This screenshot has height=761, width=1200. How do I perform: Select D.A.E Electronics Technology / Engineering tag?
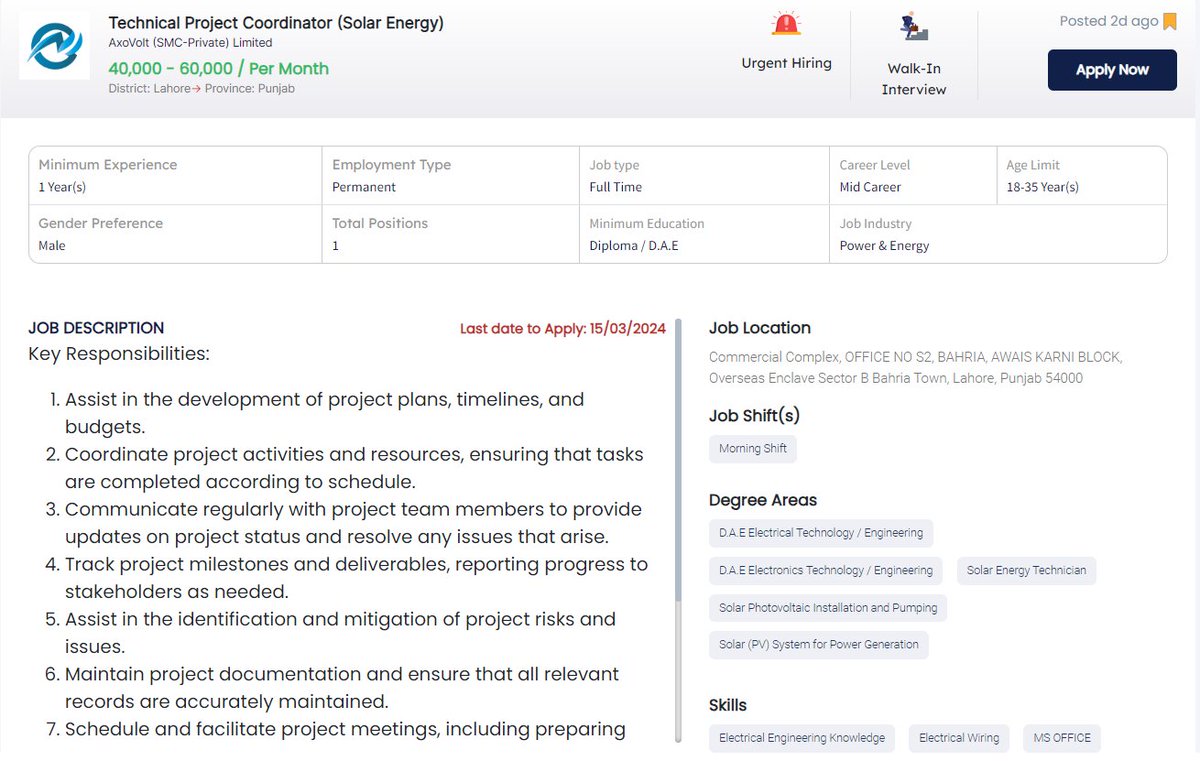[x=826, y=570]
